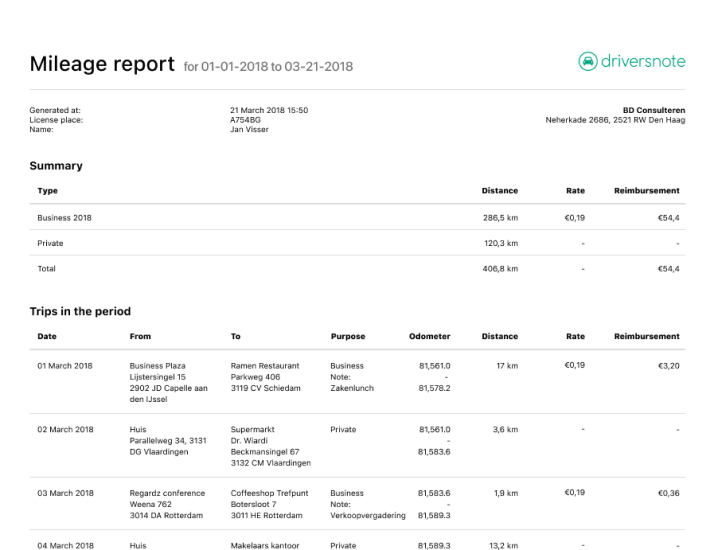The height and width of the screenshot is (550, 714).
Task: Select license plate value 'A754BG'
Action: coord(245,120)
